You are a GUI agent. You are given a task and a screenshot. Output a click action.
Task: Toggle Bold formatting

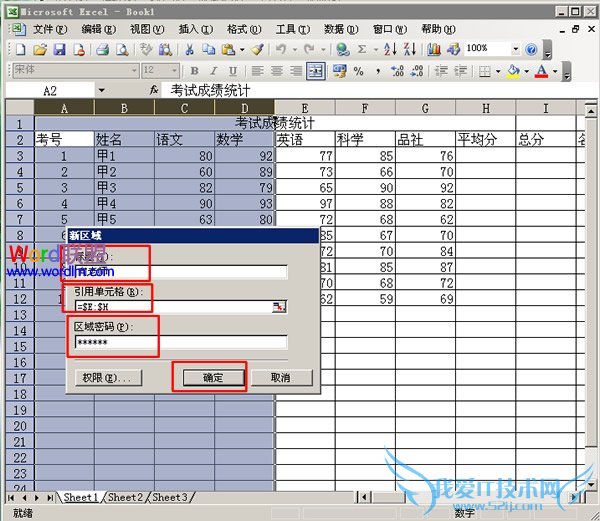pos(195,71)
